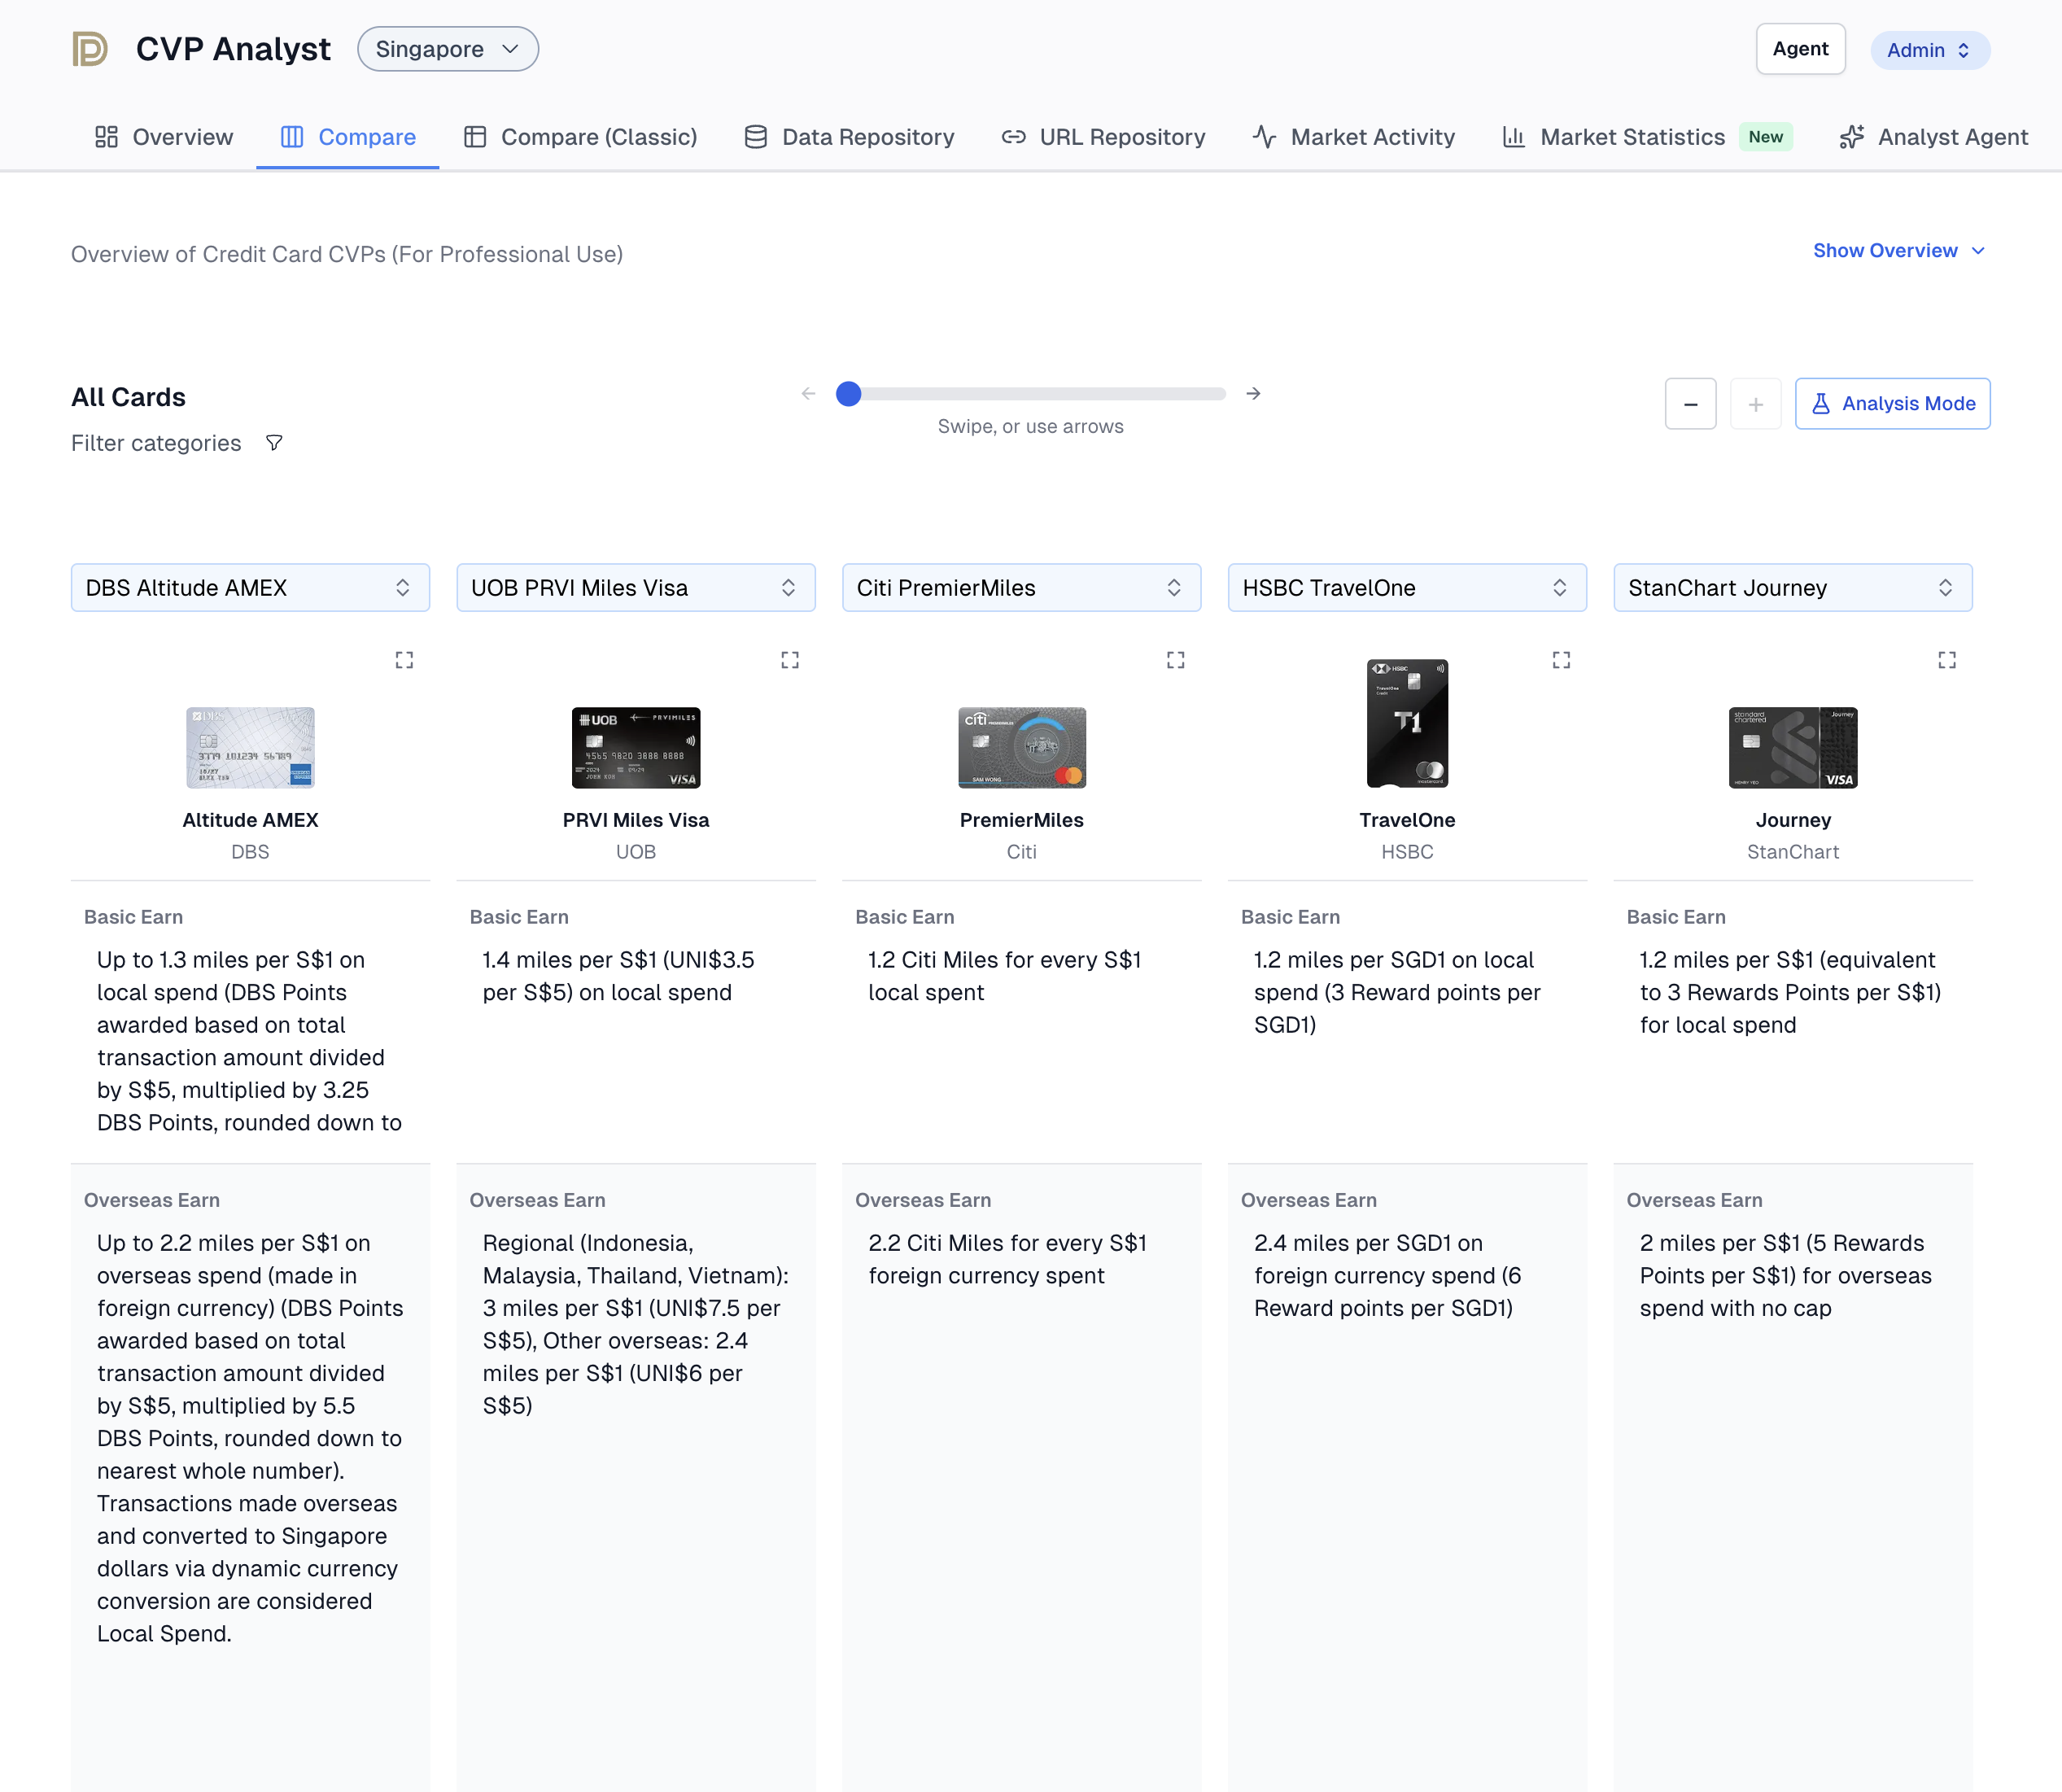The height and width of the screenshot is (1792, 2062).
Task: Open the DBS Altitude AMEX card selector
Action: coord(250,588)
